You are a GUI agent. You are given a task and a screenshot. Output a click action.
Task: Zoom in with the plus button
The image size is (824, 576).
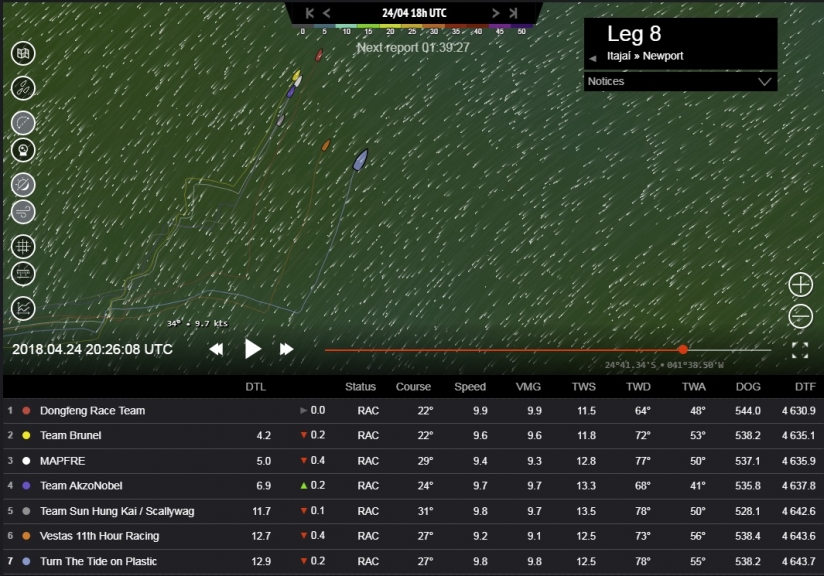[800, 284]
